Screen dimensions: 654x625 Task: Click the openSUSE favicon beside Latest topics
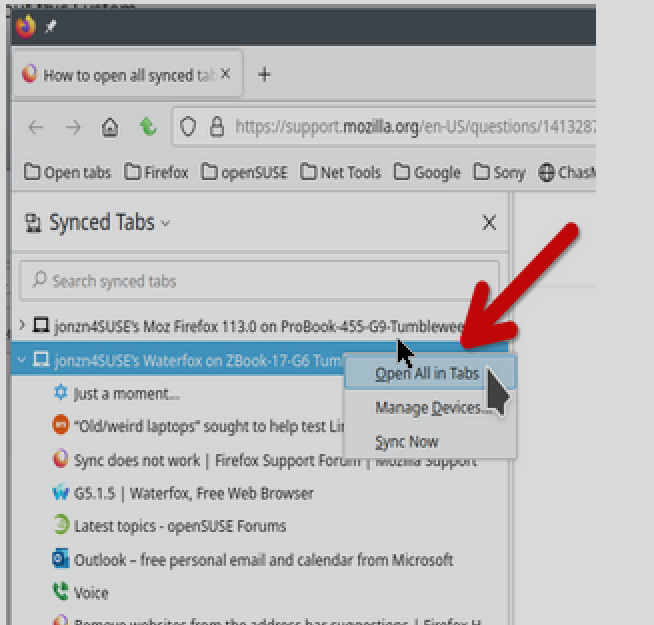(61, 525)
